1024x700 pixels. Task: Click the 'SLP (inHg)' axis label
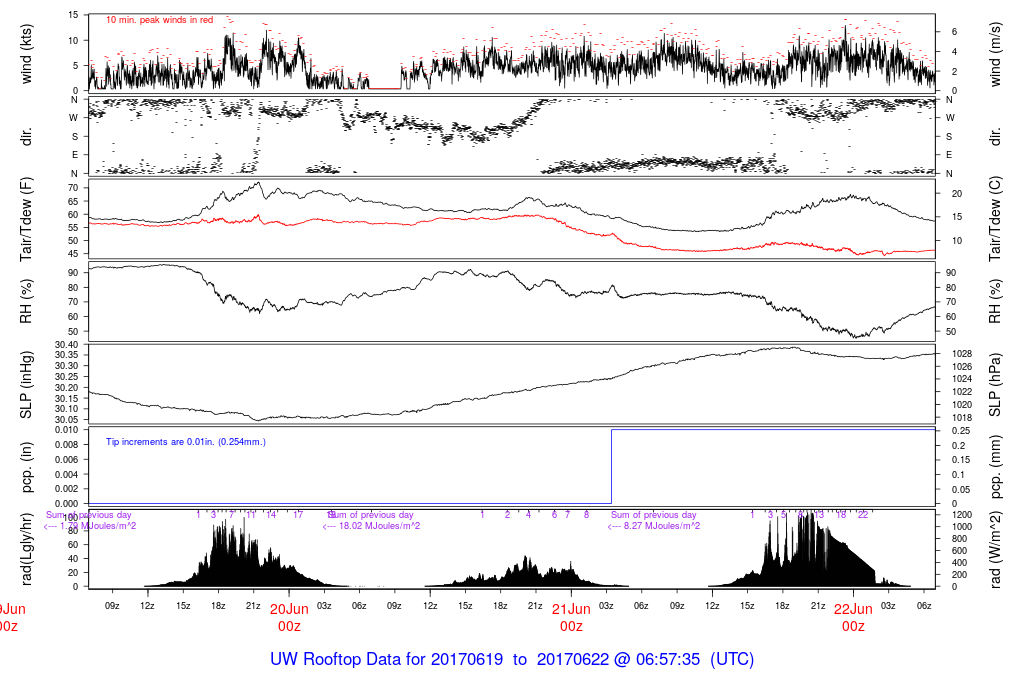tap(26, 385)
